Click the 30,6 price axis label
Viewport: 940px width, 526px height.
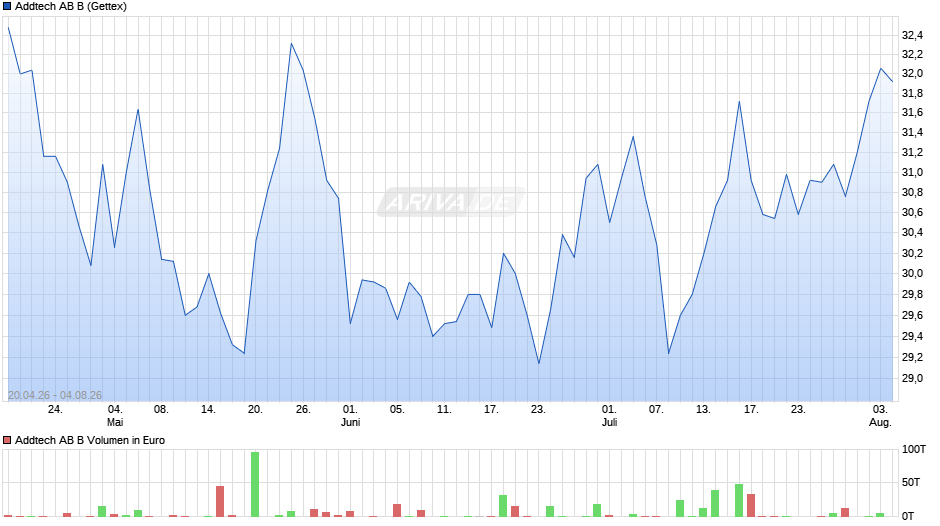(x=912, y=212)
